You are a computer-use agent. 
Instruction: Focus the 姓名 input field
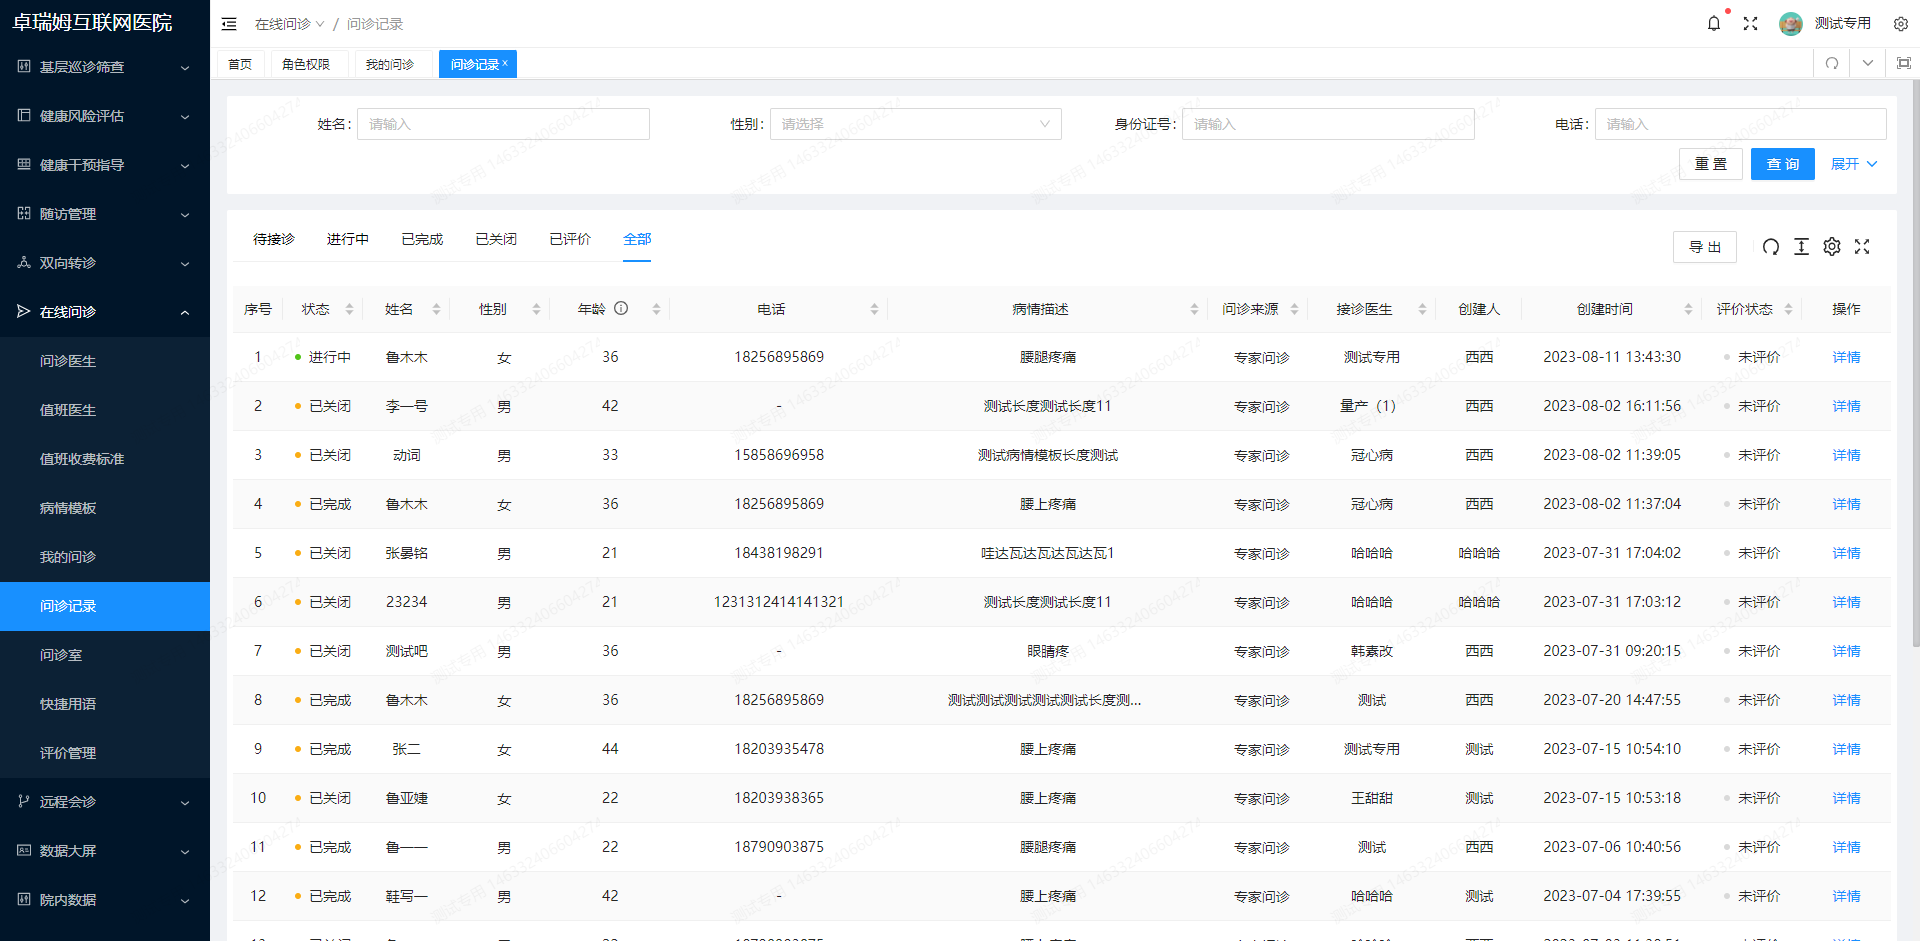503,124
